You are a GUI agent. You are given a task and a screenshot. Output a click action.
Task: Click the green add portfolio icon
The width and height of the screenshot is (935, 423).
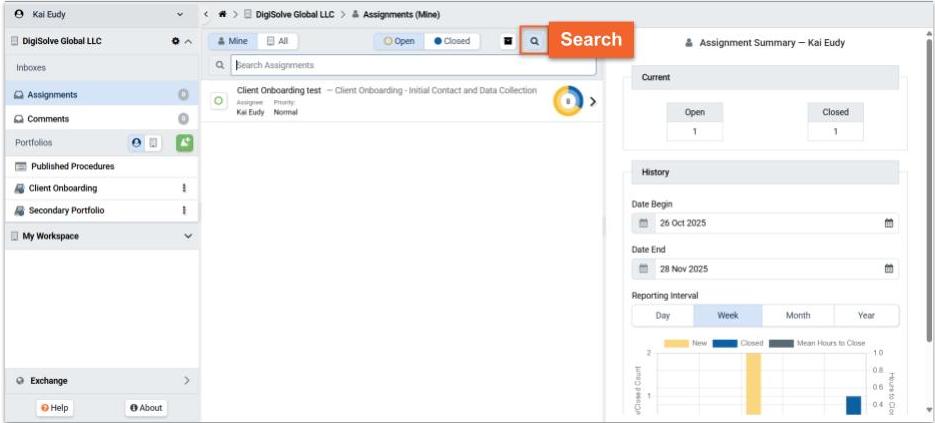[x=184, y=143]
